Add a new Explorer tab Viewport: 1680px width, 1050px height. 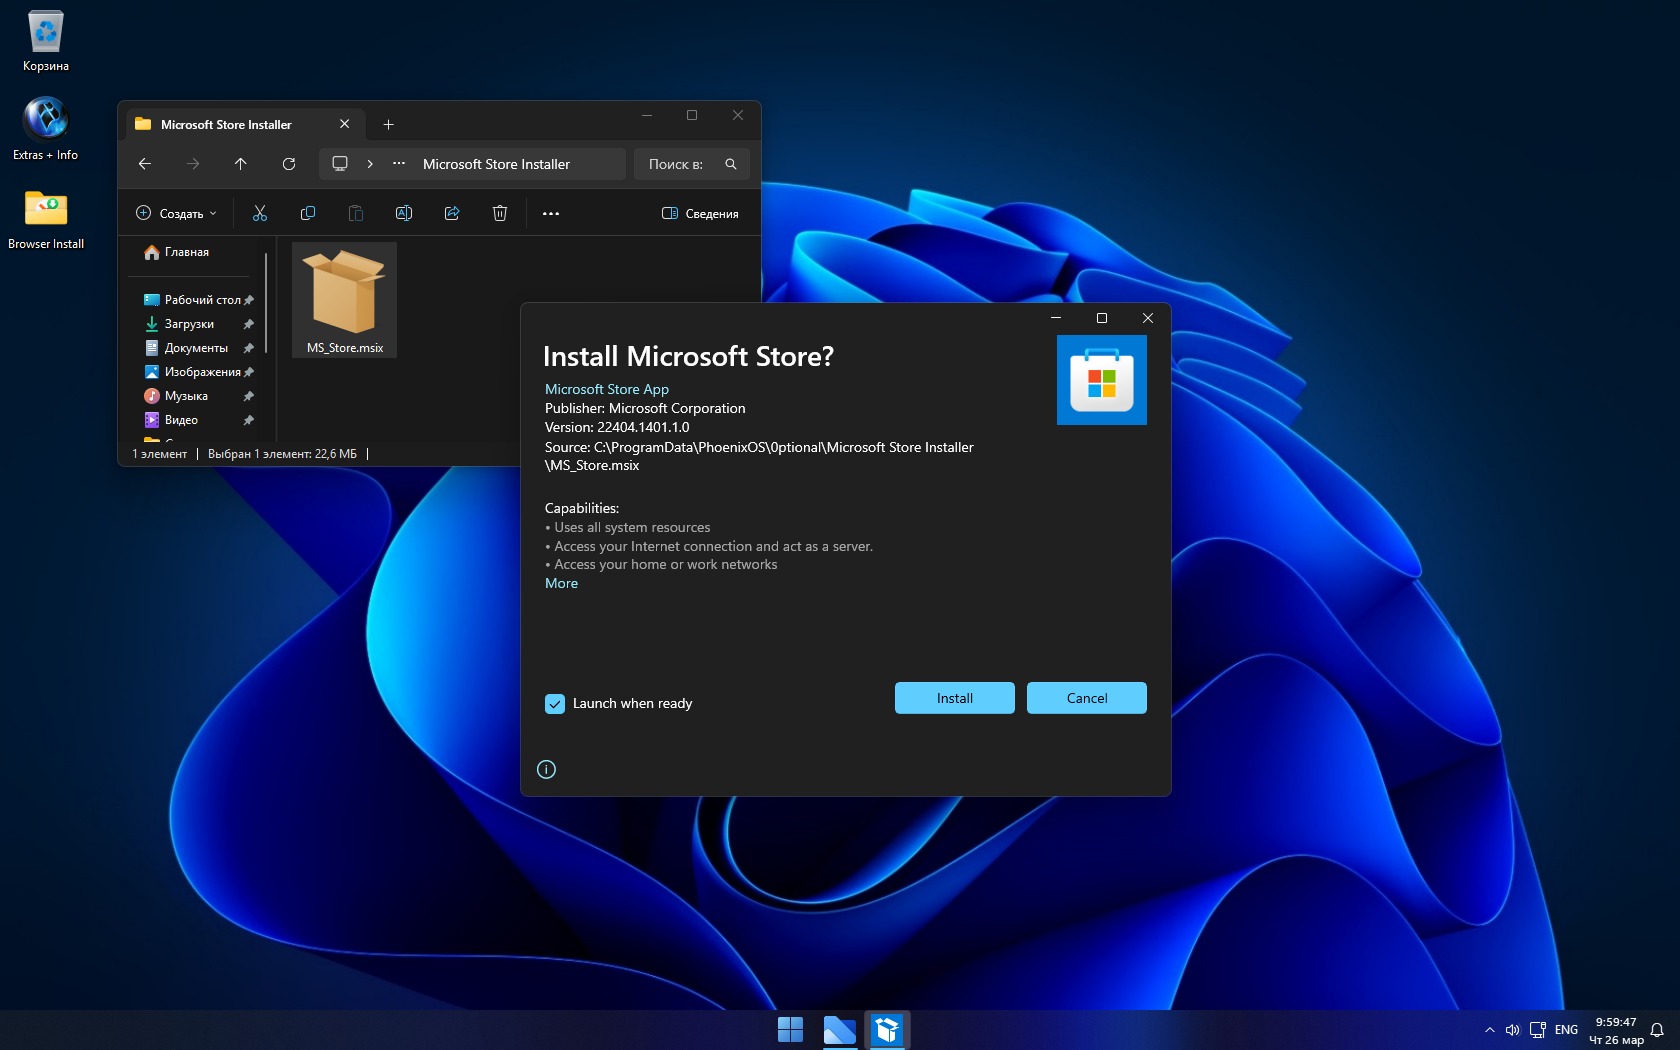tap(389, 125)
